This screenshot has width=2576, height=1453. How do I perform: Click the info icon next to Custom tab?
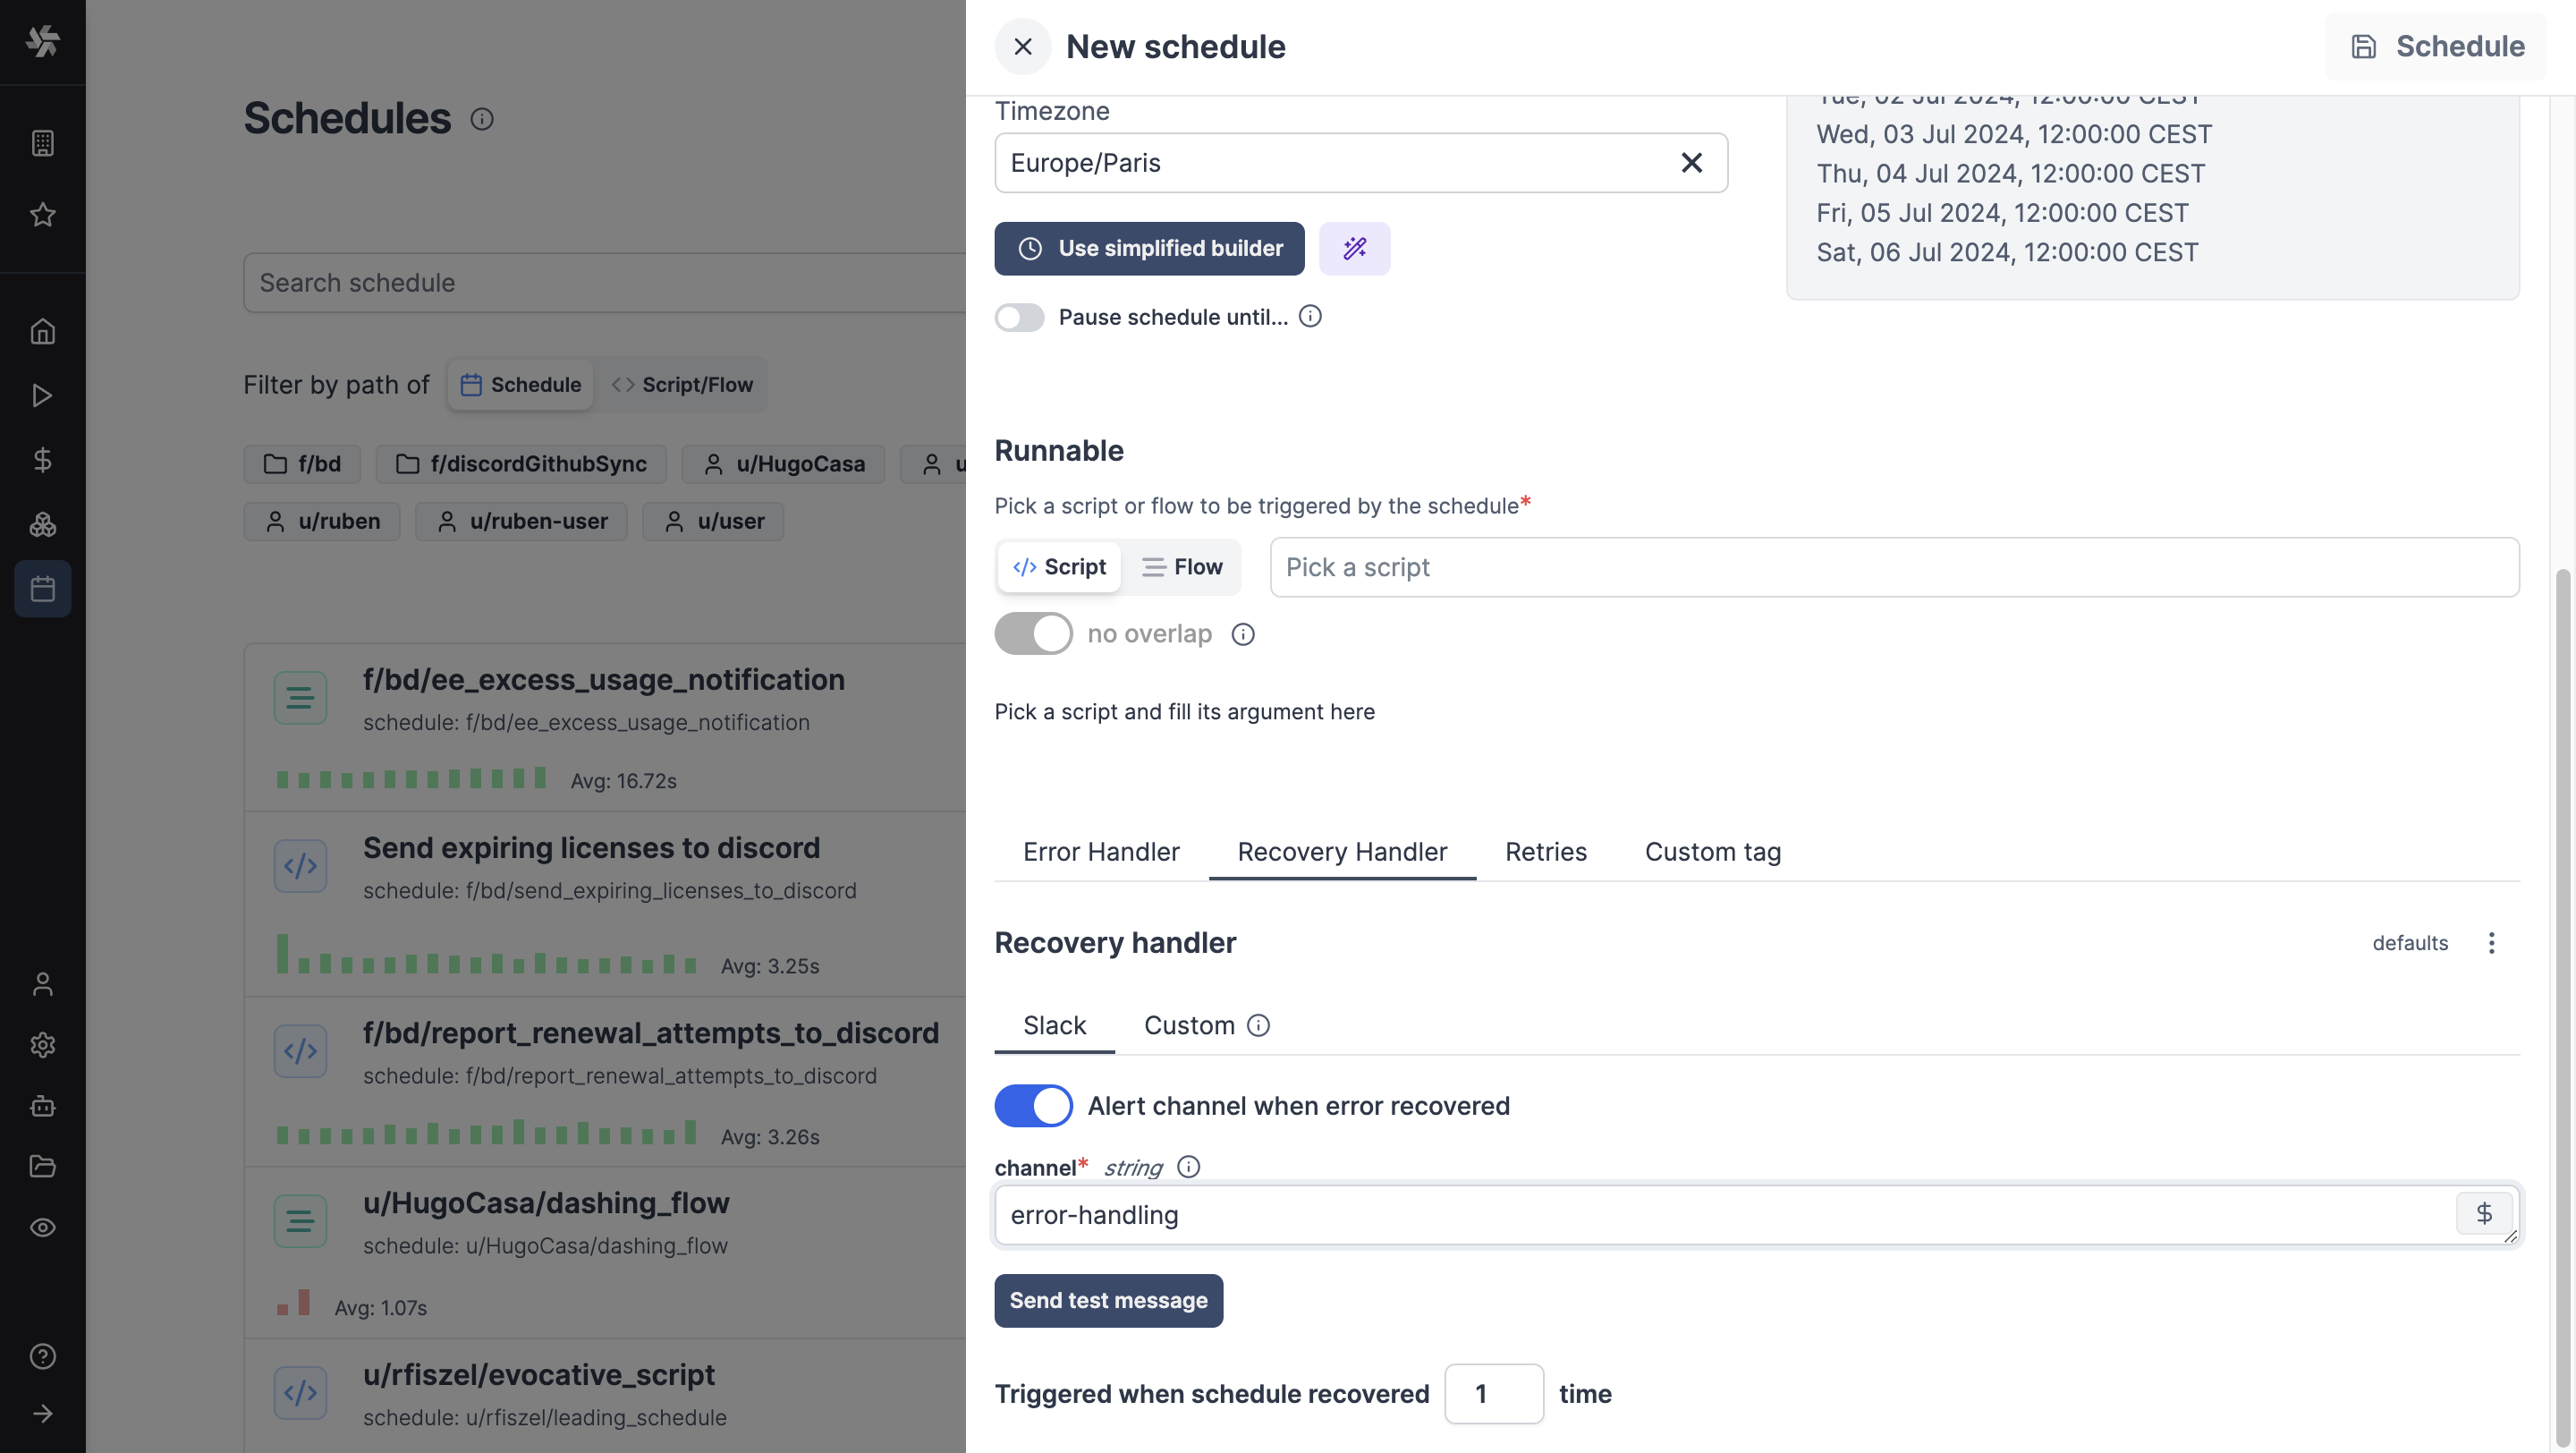(1259, 1026)
